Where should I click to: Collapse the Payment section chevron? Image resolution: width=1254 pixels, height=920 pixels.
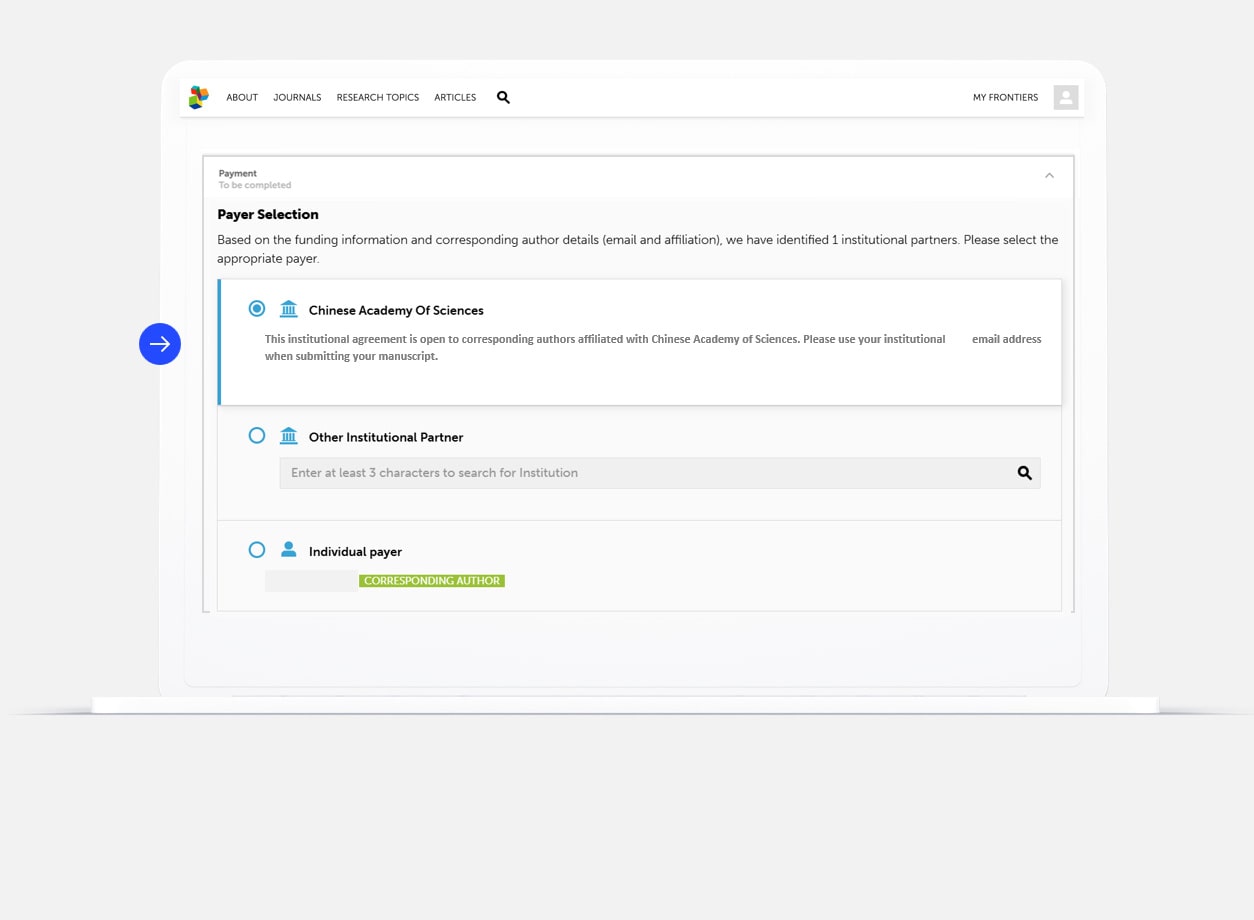[x=1049, y=176]
